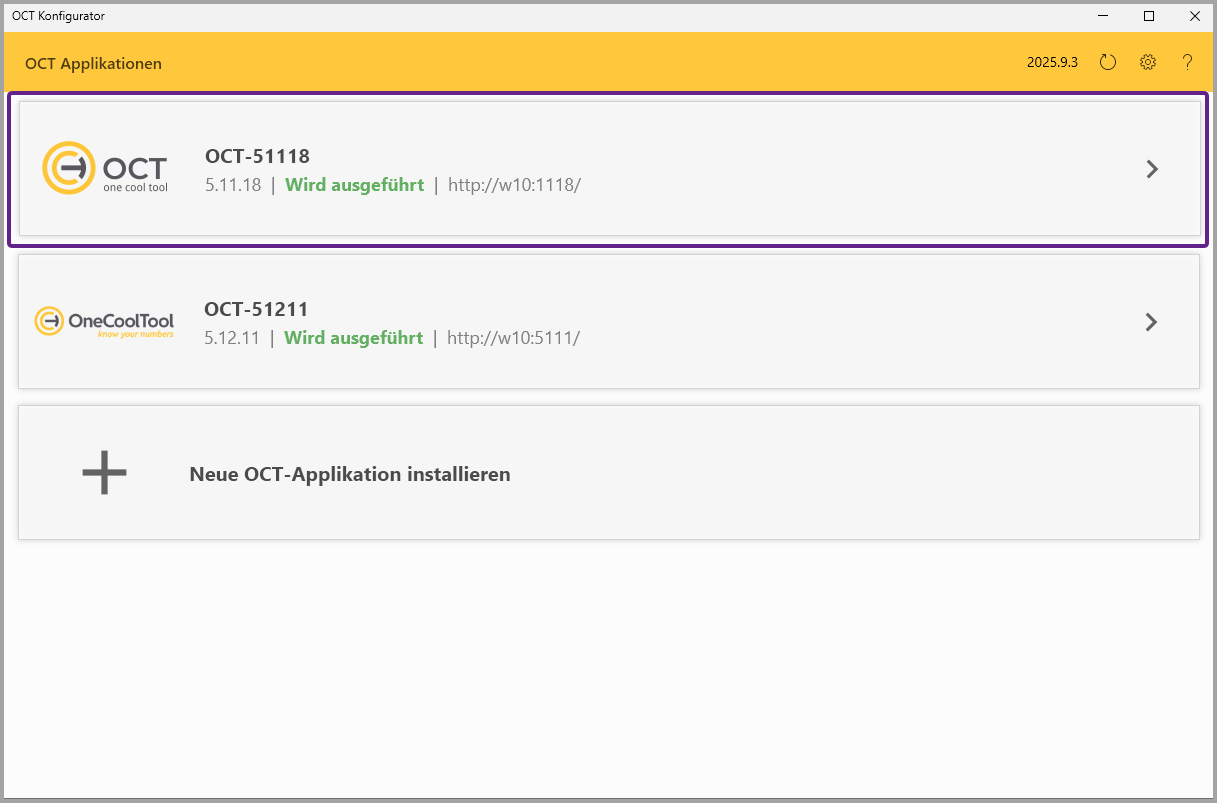Click the OCT-51118 'Wird ausgeführt' status
This screenshot has height=803, width=1217.
(x=354, y=185)
